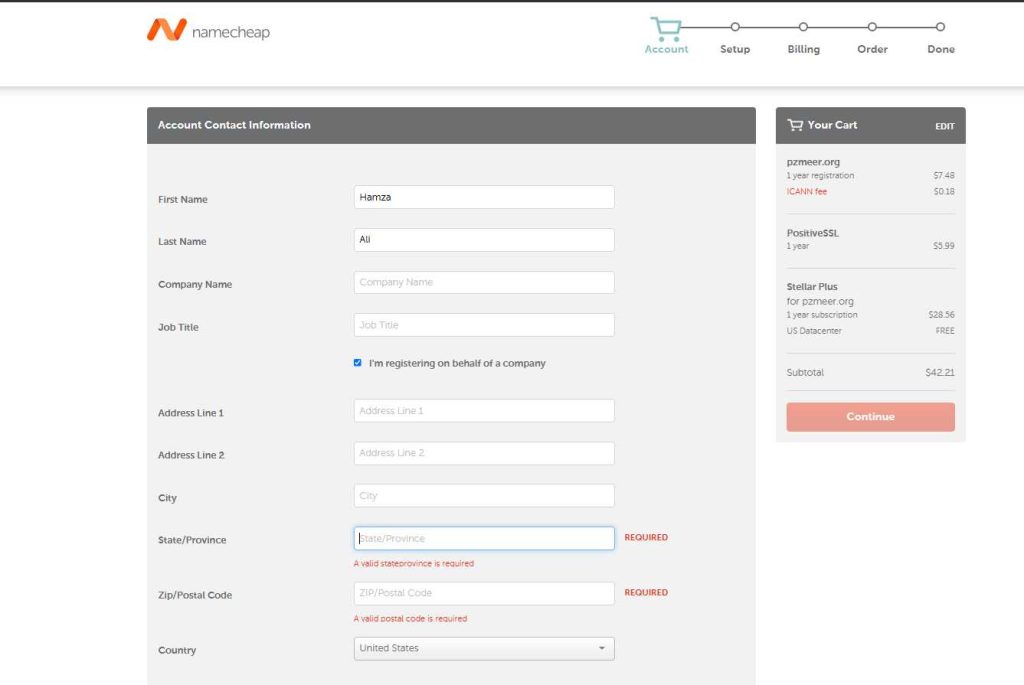Click into the Job Title field

click(483, 325)
